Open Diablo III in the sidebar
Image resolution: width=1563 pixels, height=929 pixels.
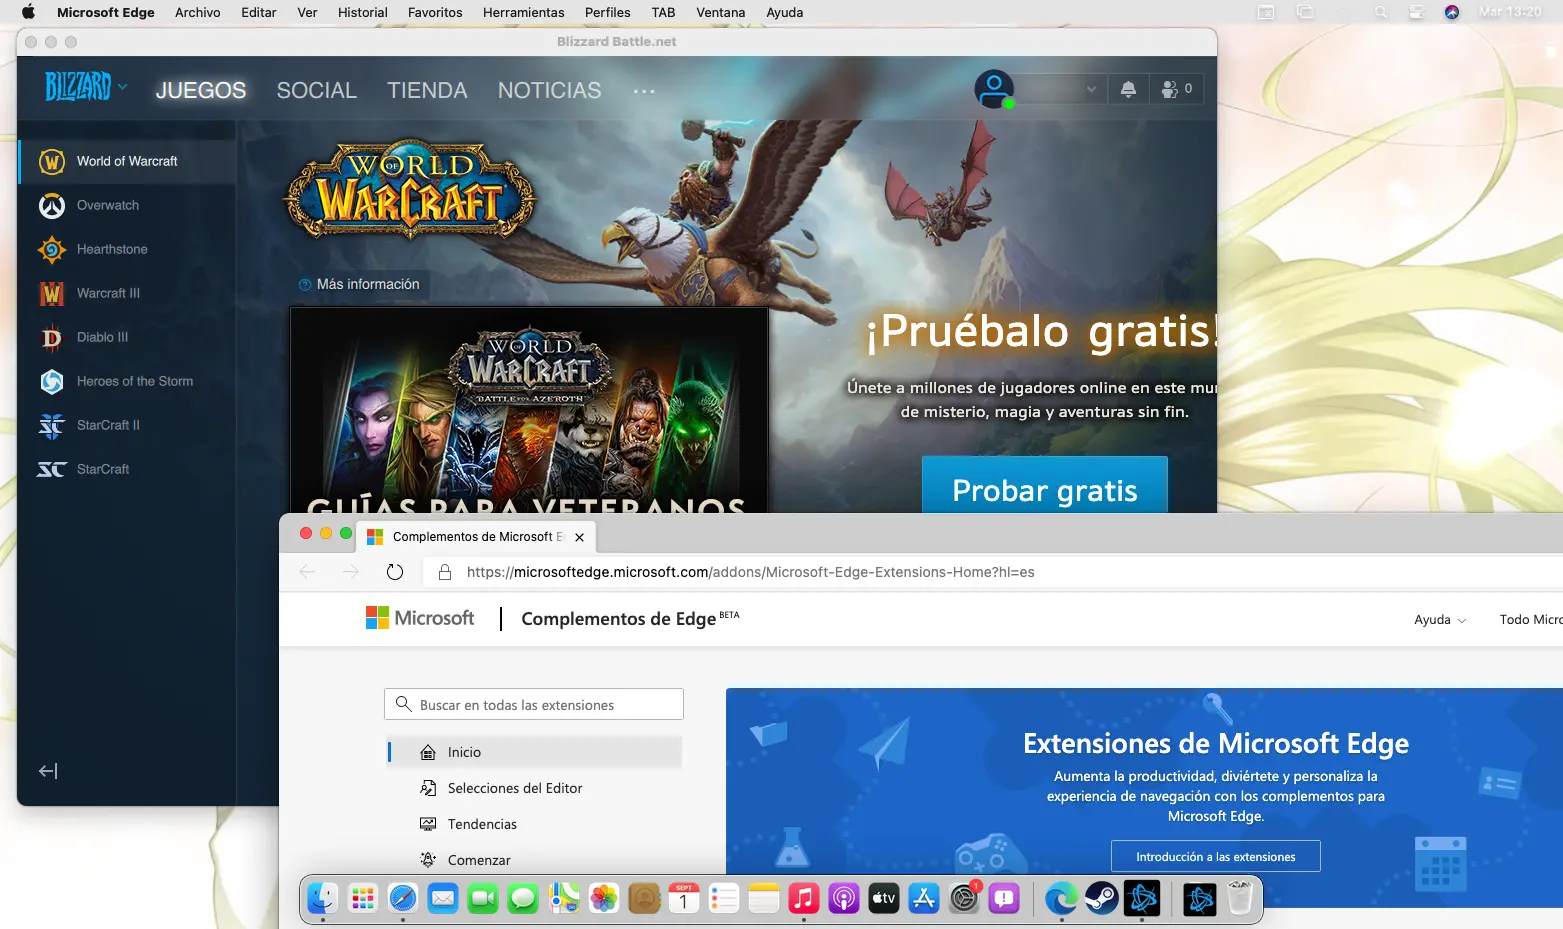click(127, 337)
